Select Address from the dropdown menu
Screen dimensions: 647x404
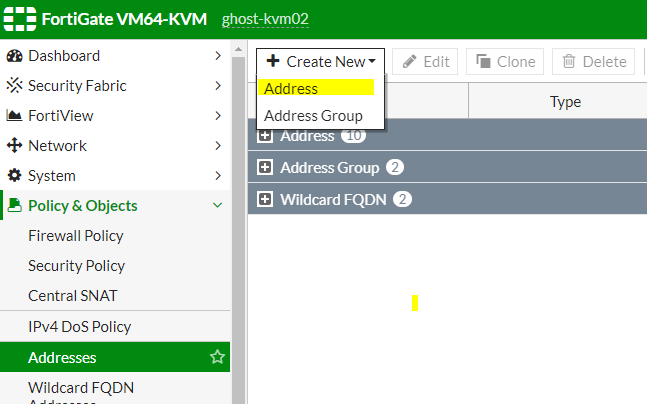coord(291,89)
